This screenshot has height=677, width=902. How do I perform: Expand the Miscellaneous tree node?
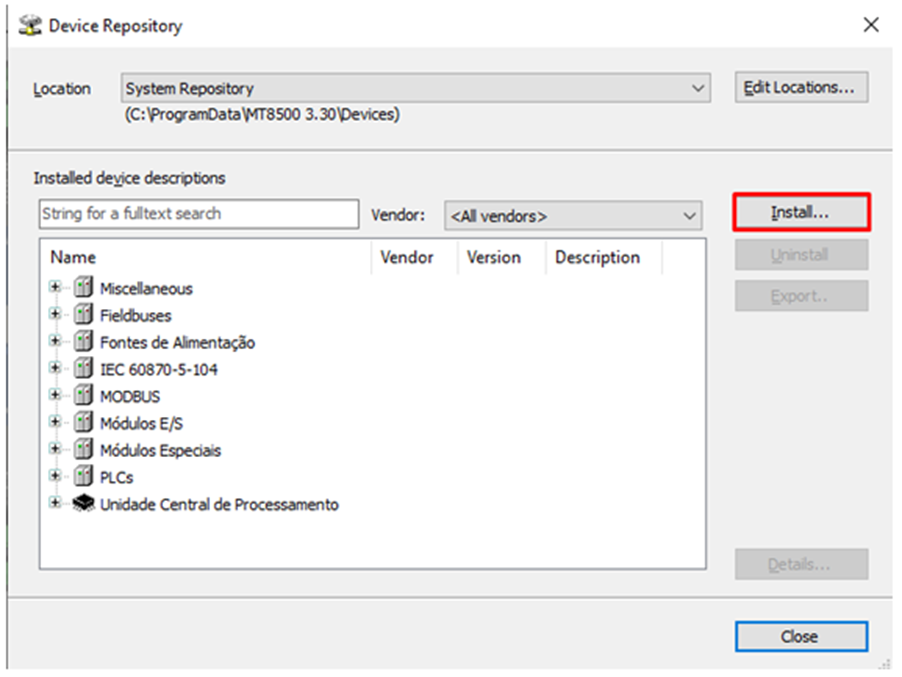(55, 288)
